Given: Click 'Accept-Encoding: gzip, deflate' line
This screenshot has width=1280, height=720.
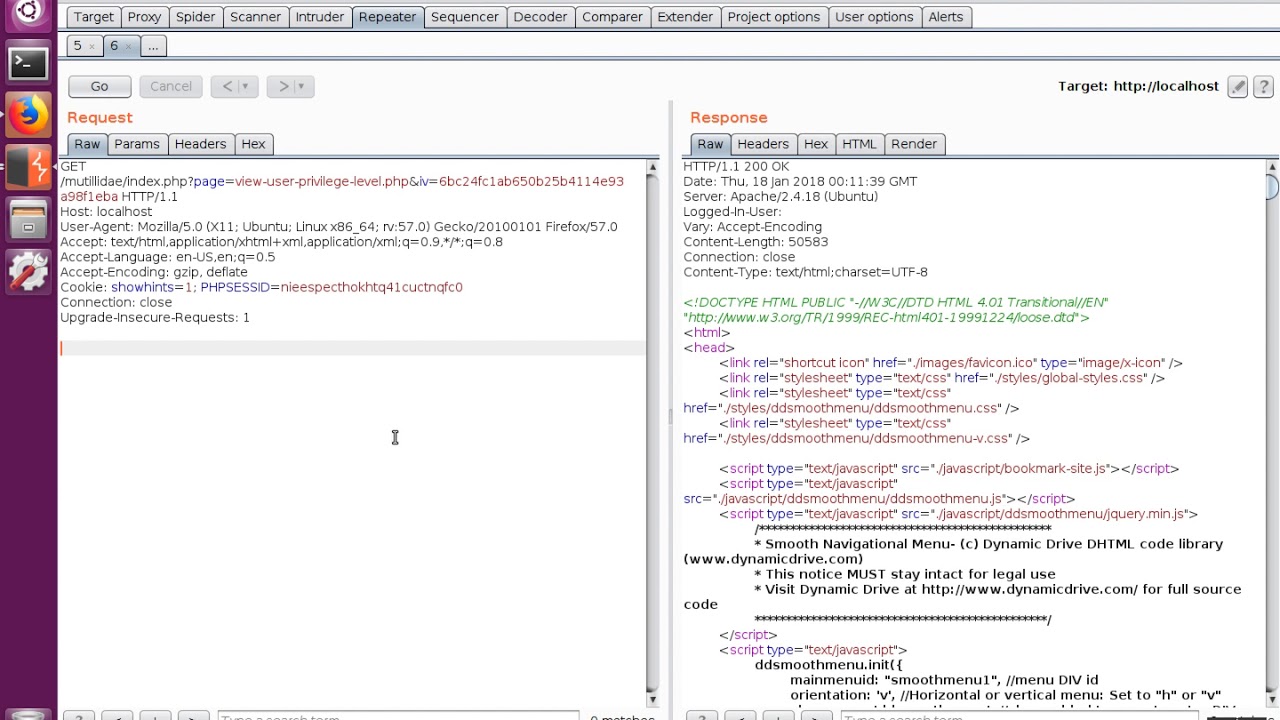Looking at the screenshot, I should tap(154, 272).
